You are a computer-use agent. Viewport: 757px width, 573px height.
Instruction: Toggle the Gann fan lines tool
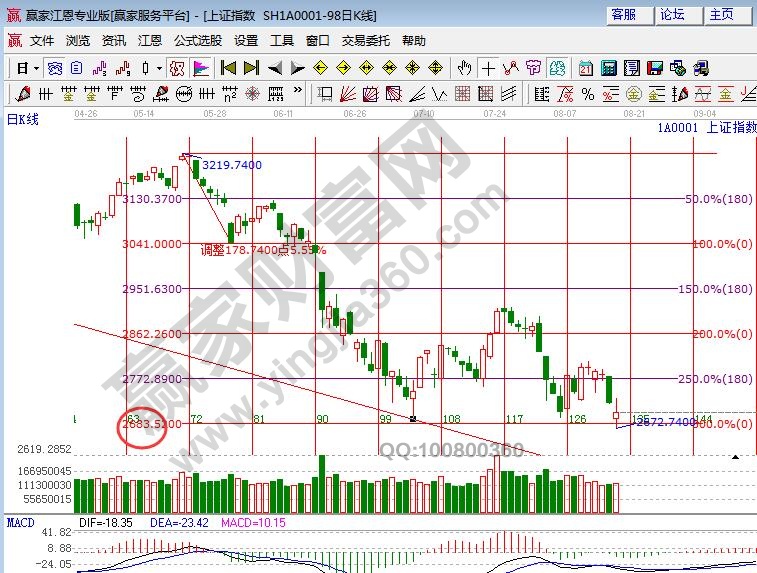pos(347,94)
